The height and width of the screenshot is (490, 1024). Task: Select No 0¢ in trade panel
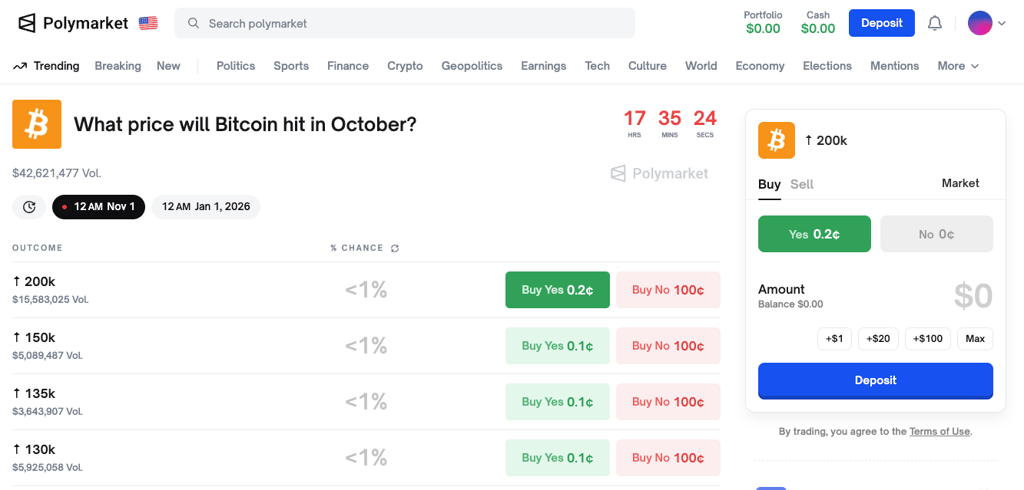pos(936,234)
